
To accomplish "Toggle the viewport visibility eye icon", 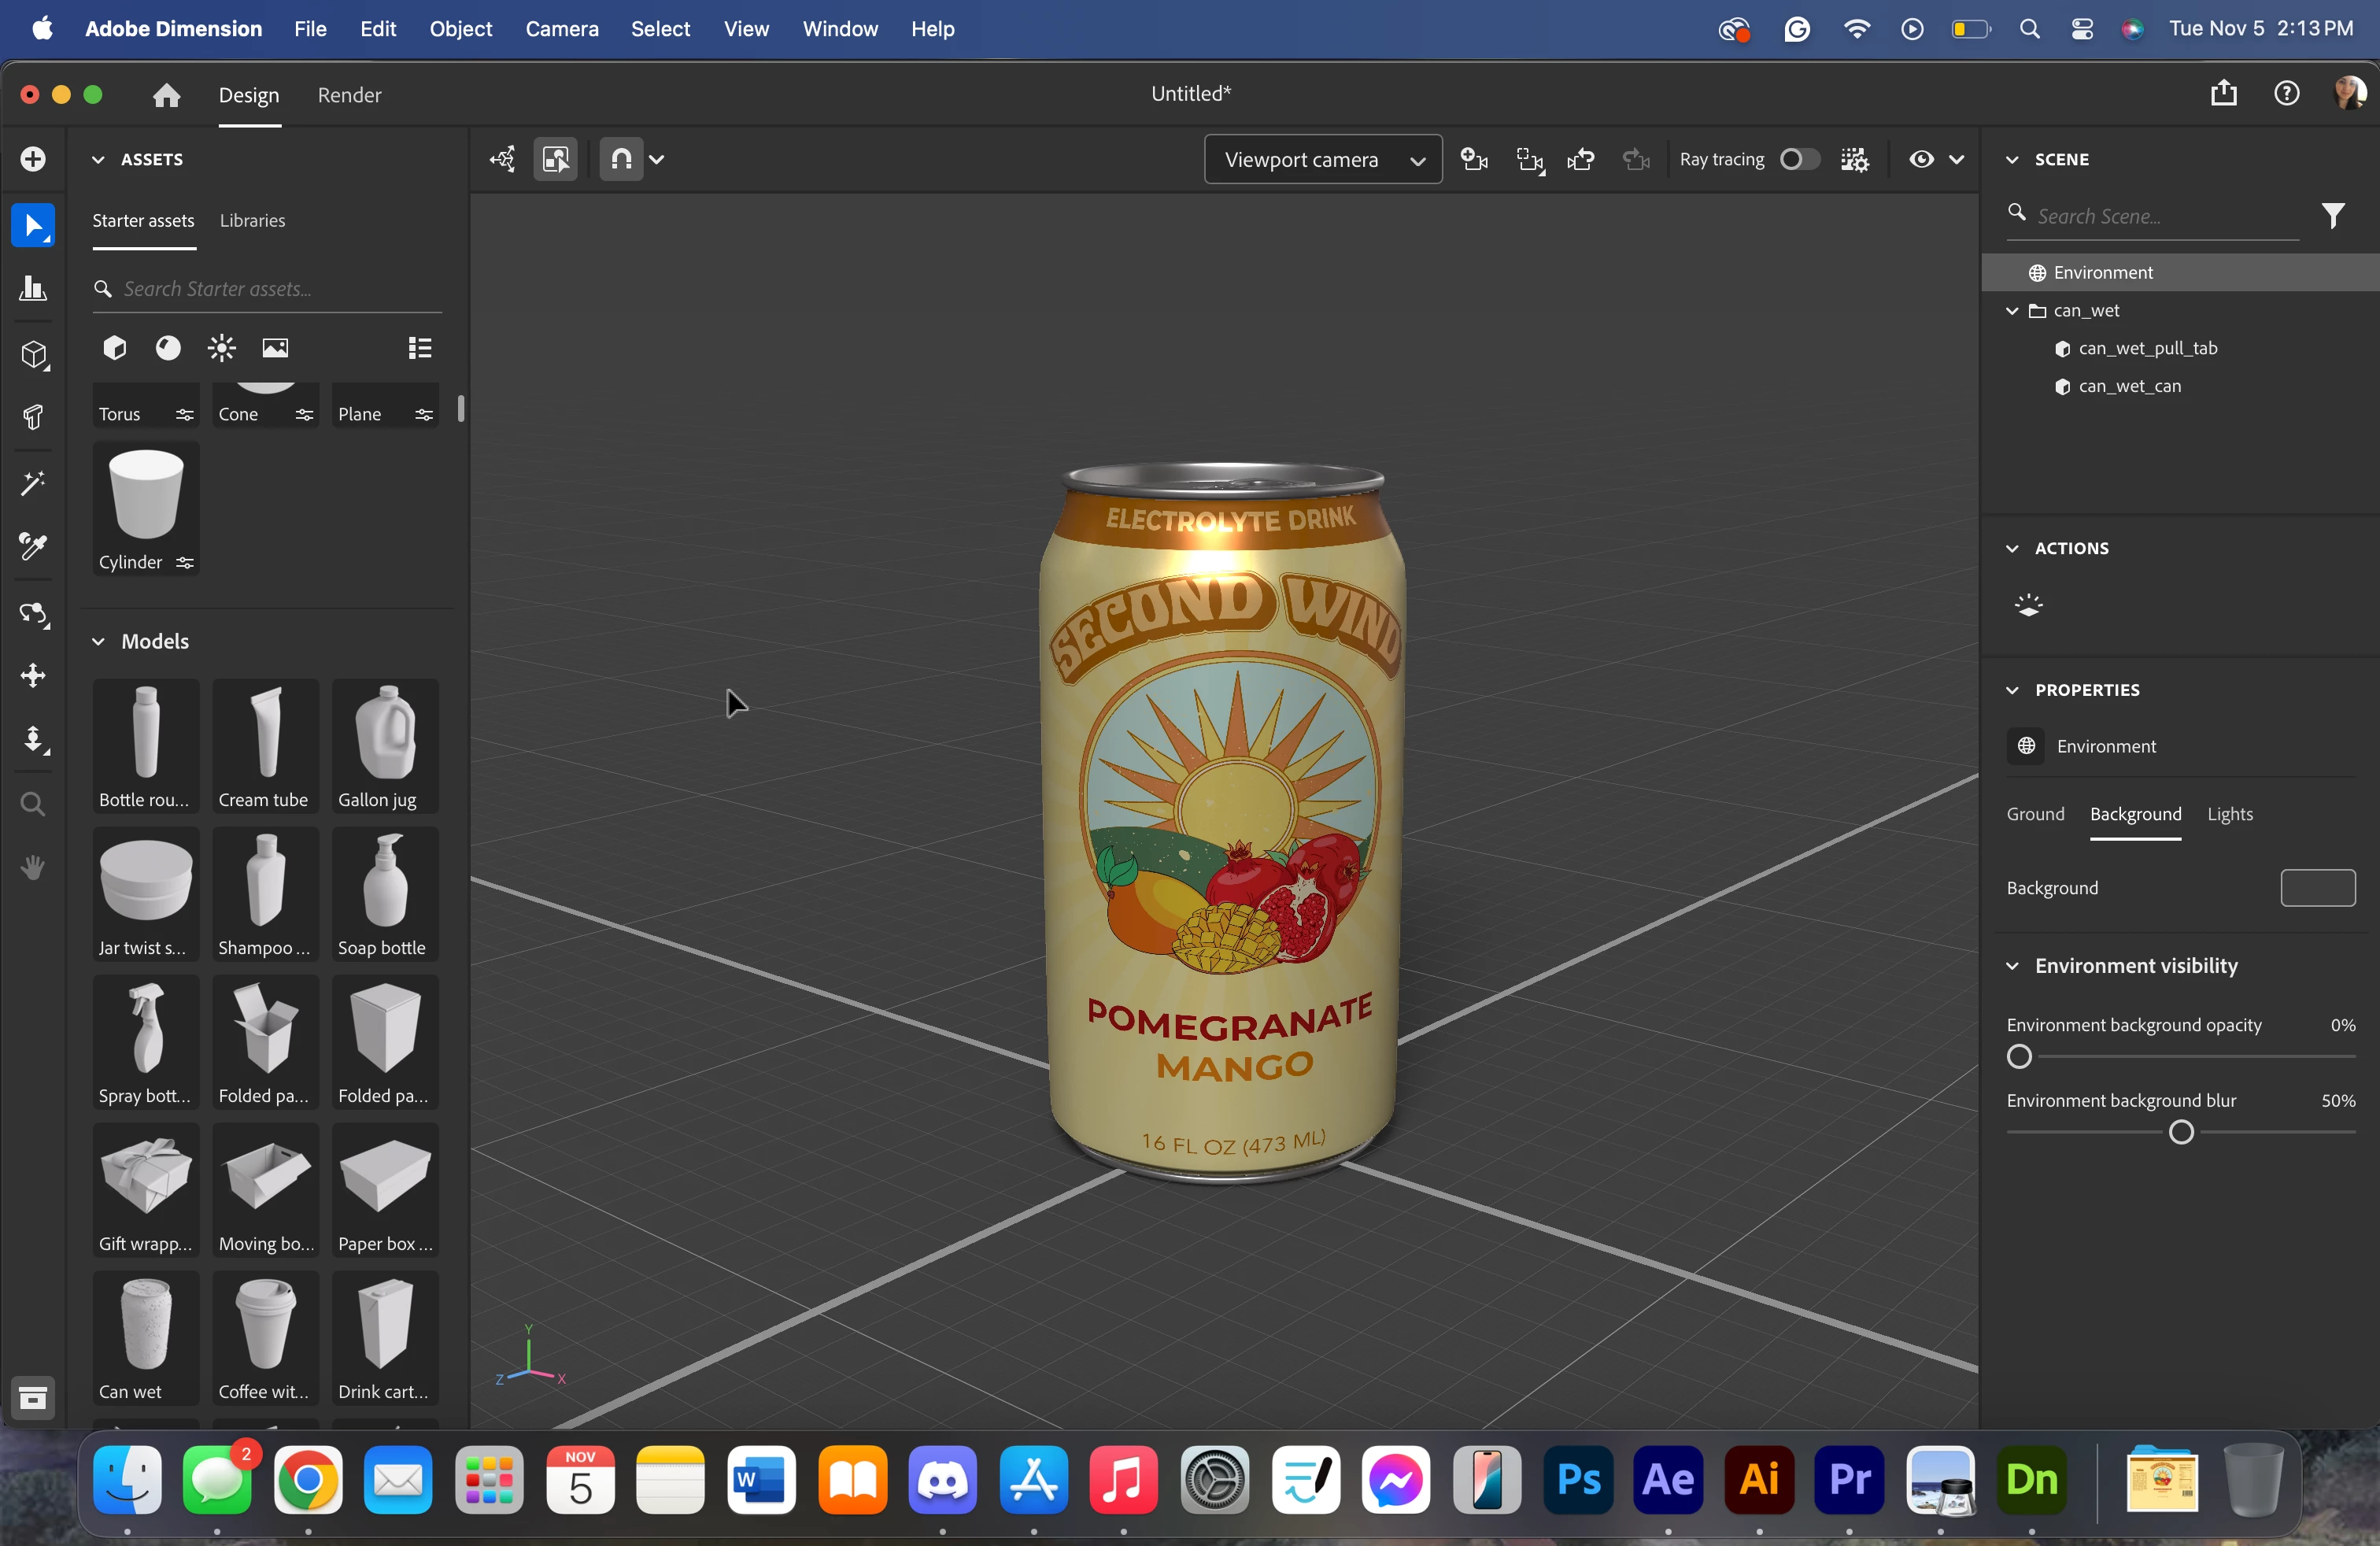I will (x=1921, y=160).
